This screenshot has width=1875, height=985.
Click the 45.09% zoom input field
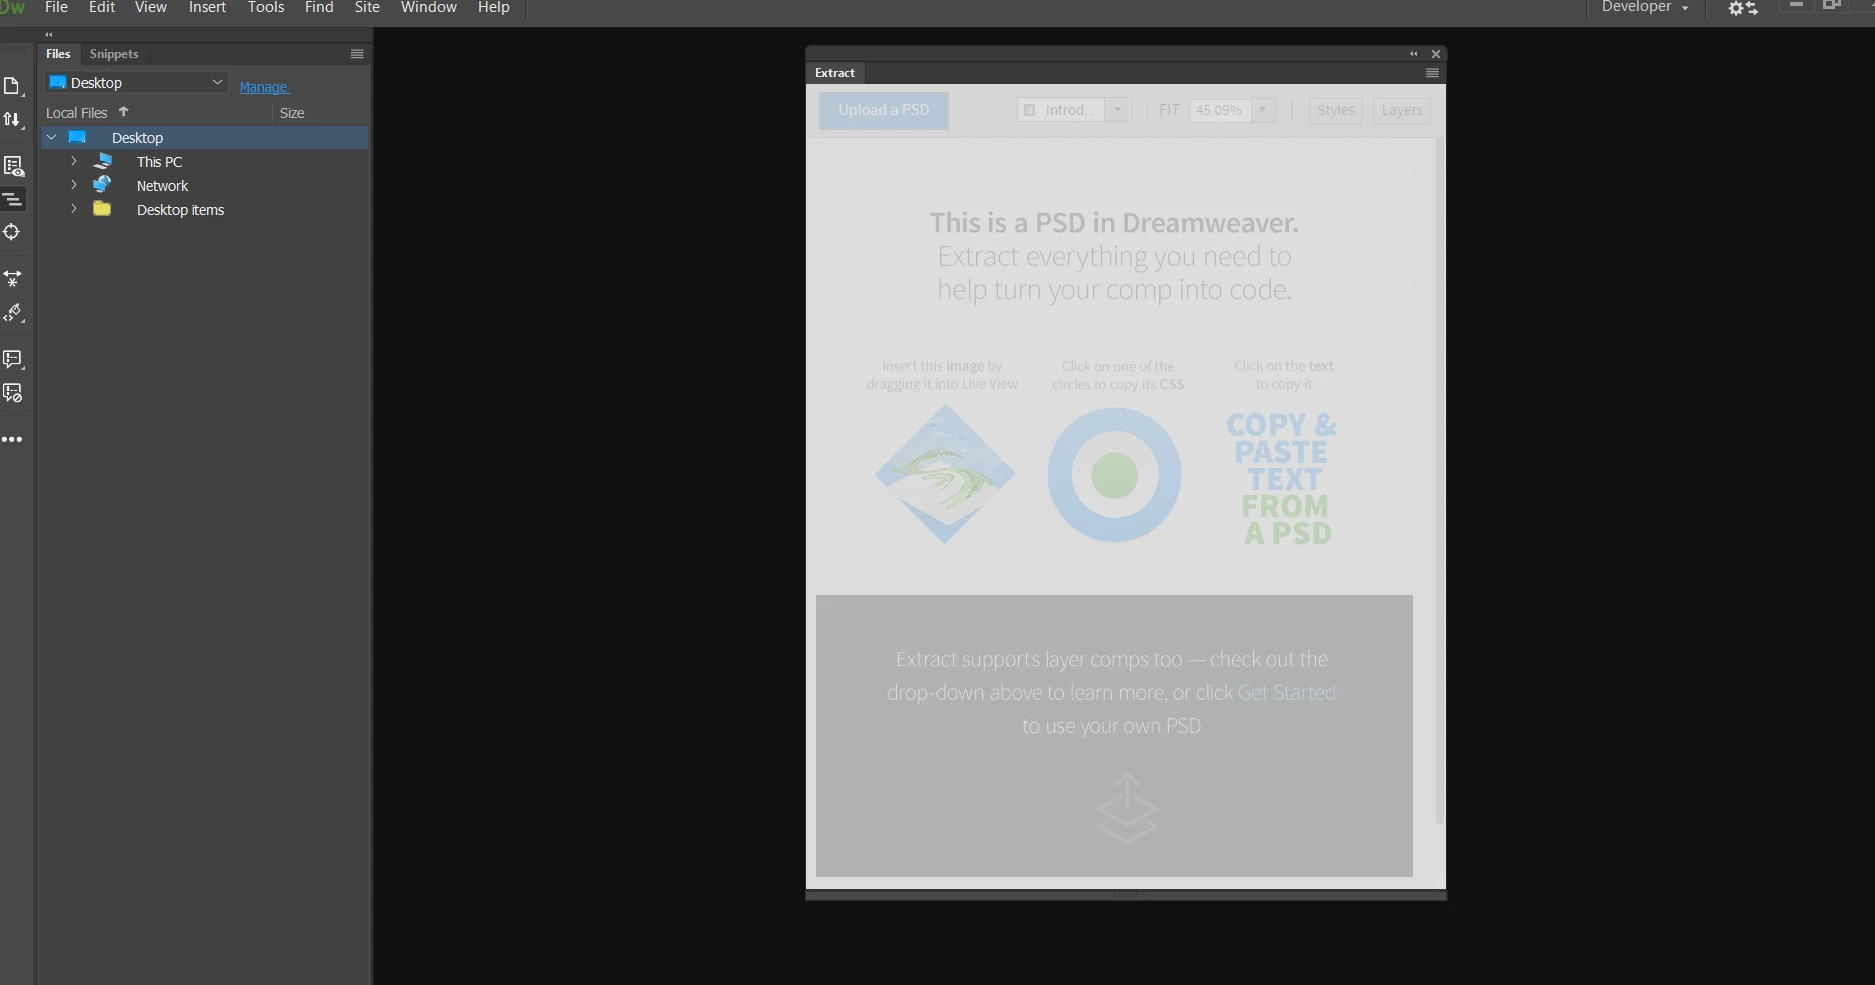[x=1221, y=110]
